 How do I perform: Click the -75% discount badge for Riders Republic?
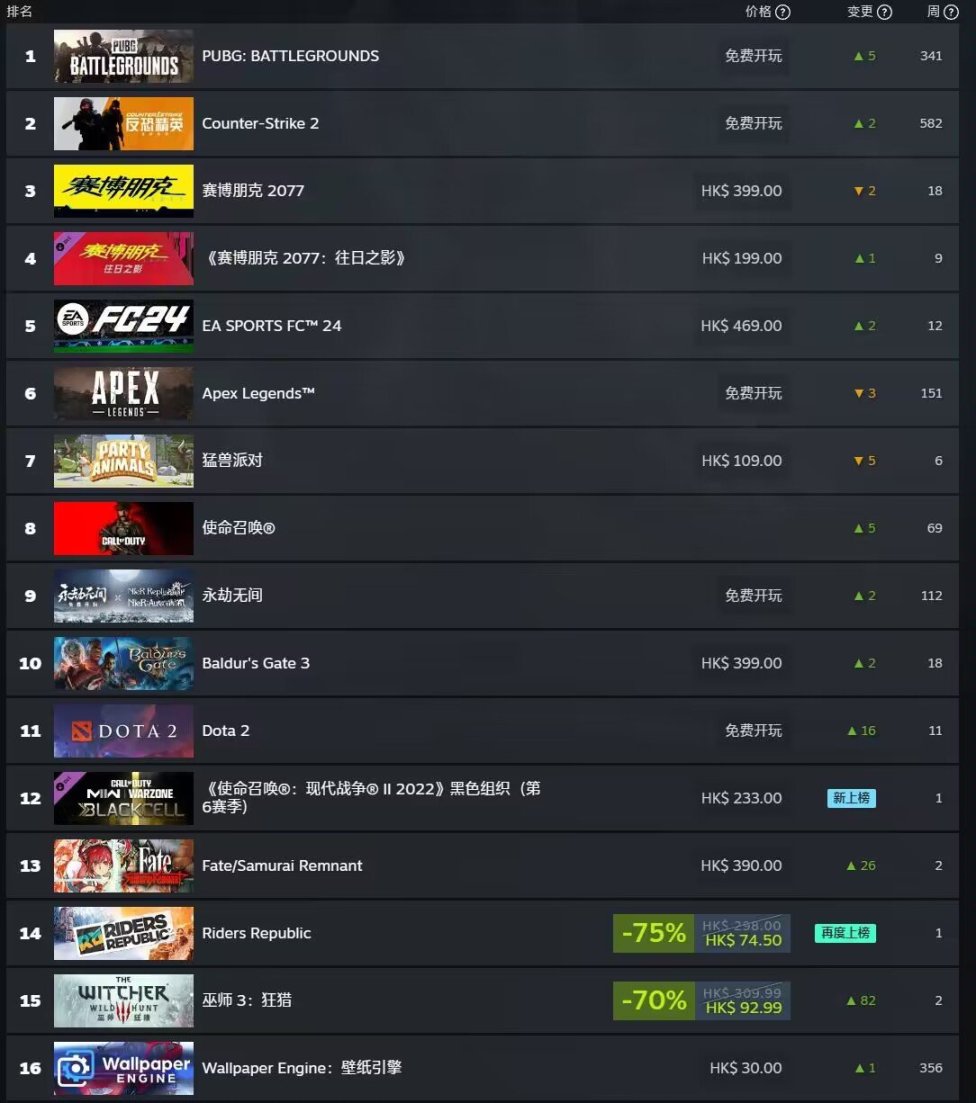click(x=653, y=933)
